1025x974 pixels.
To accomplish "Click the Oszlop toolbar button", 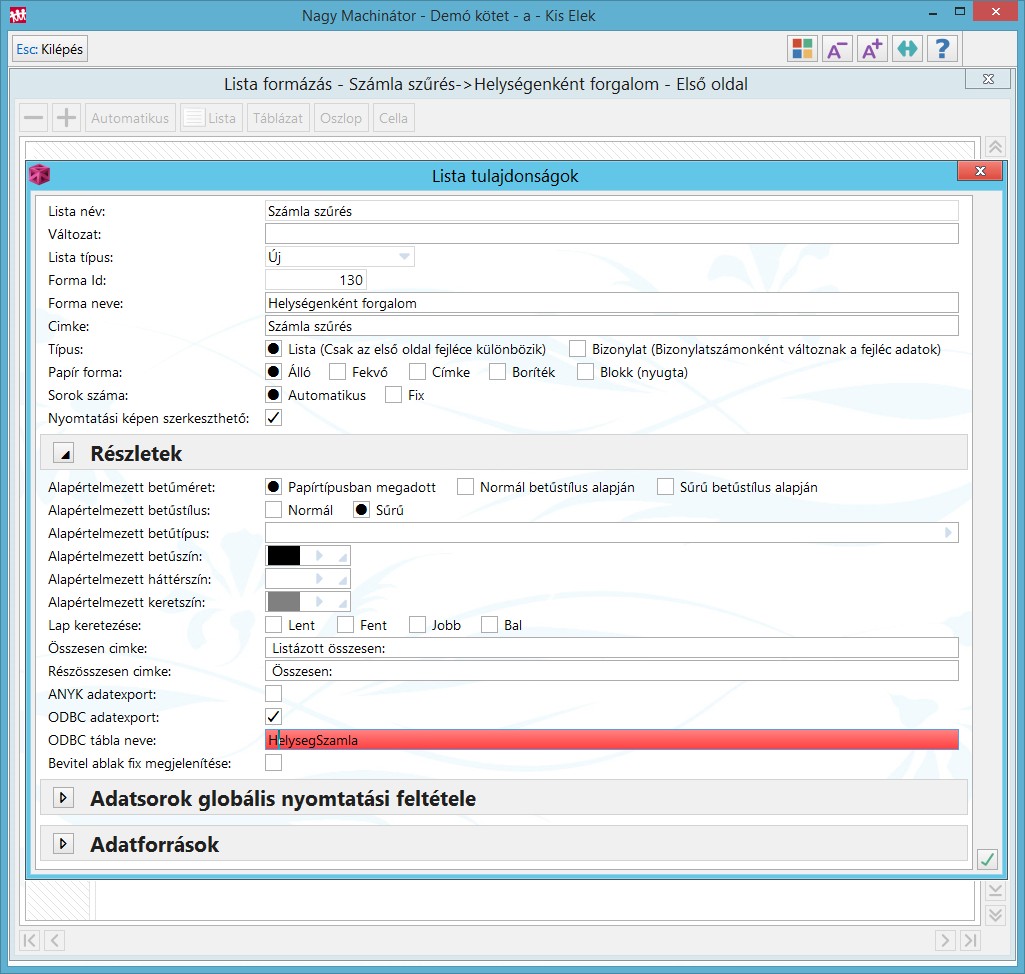I will tap(341, 118).
